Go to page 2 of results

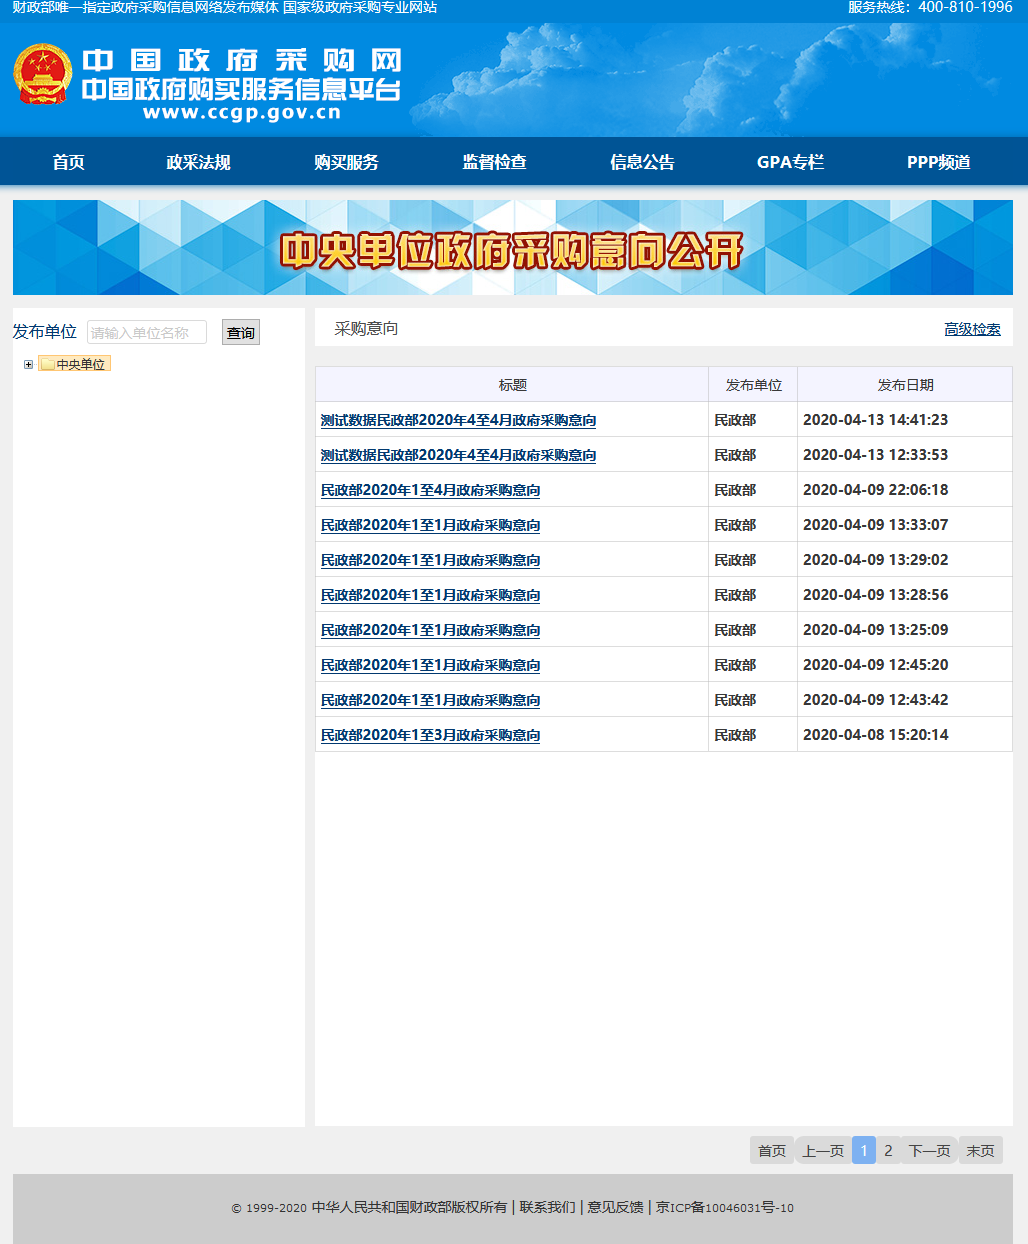[887, 1150]
